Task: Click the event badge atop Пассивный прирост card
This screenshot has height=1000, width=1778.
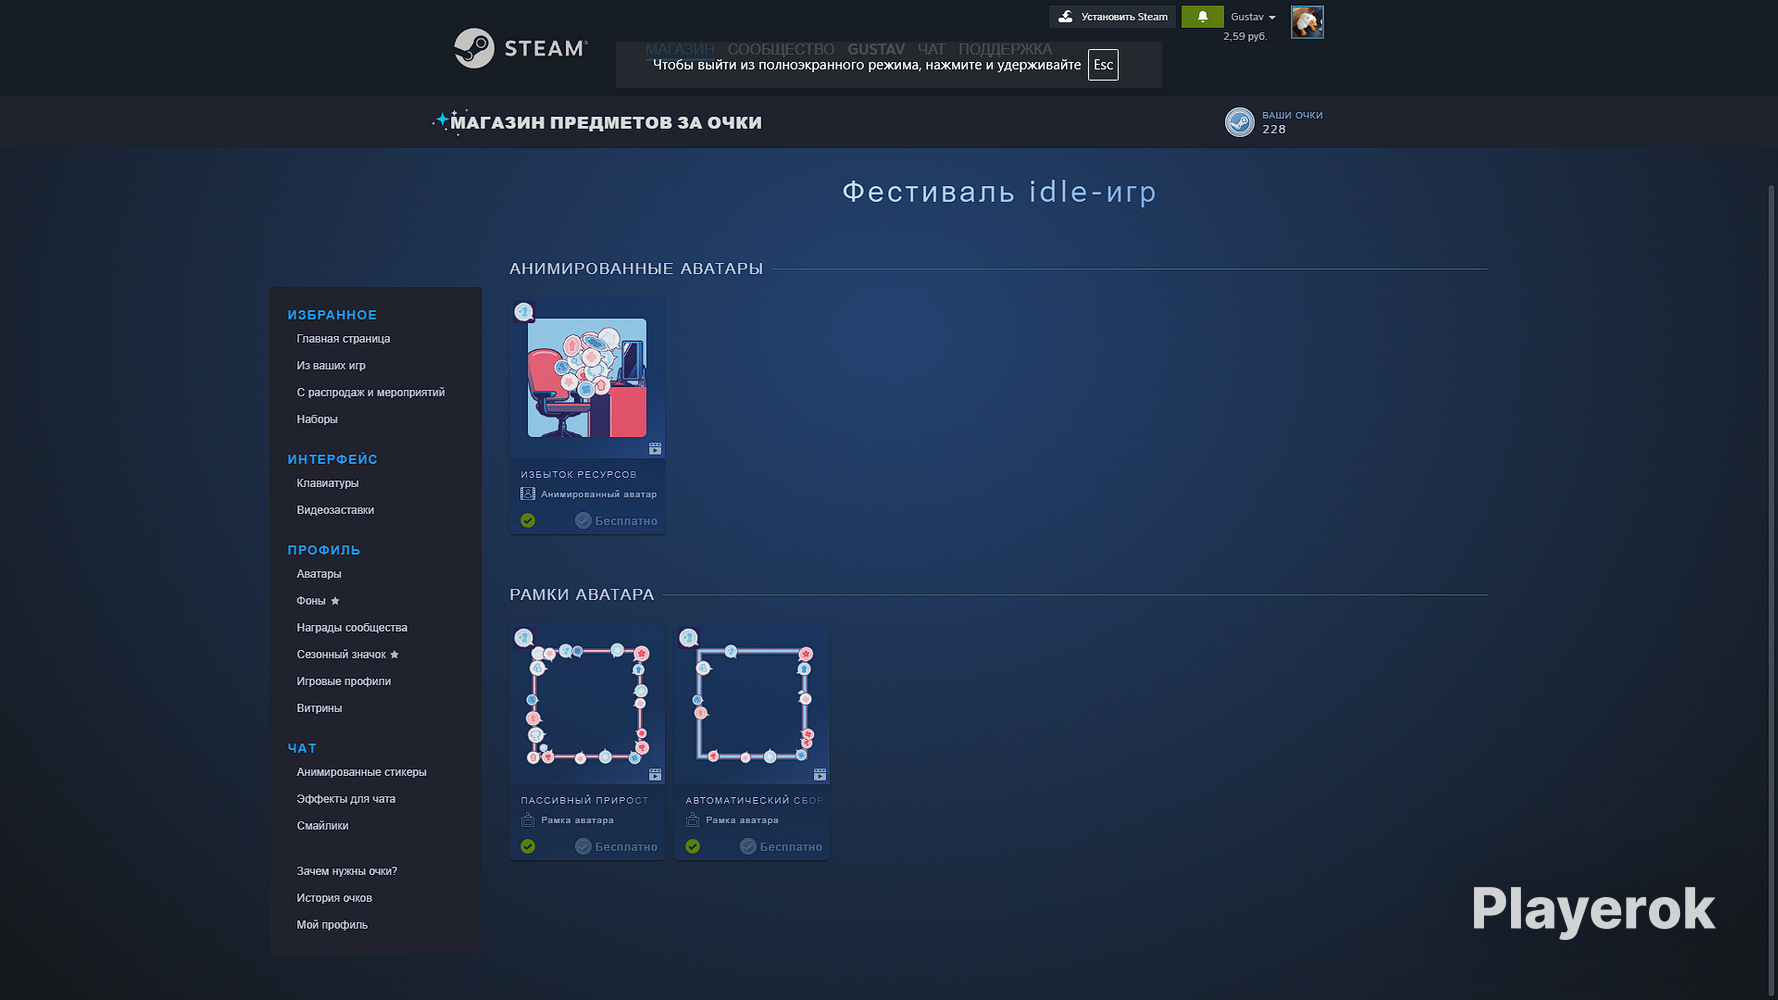Action: tap(524, 638)
